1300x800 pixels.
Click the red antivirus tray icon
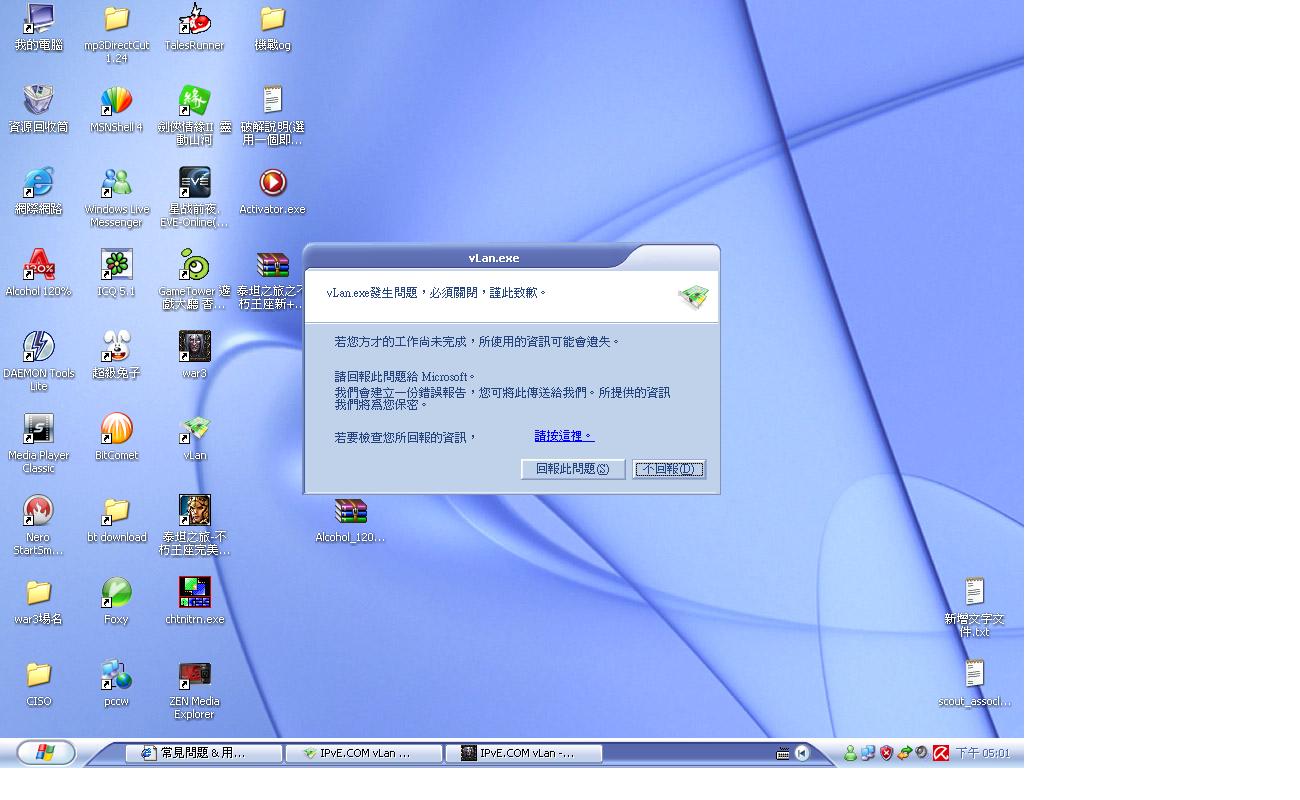(x=941, y=753)
